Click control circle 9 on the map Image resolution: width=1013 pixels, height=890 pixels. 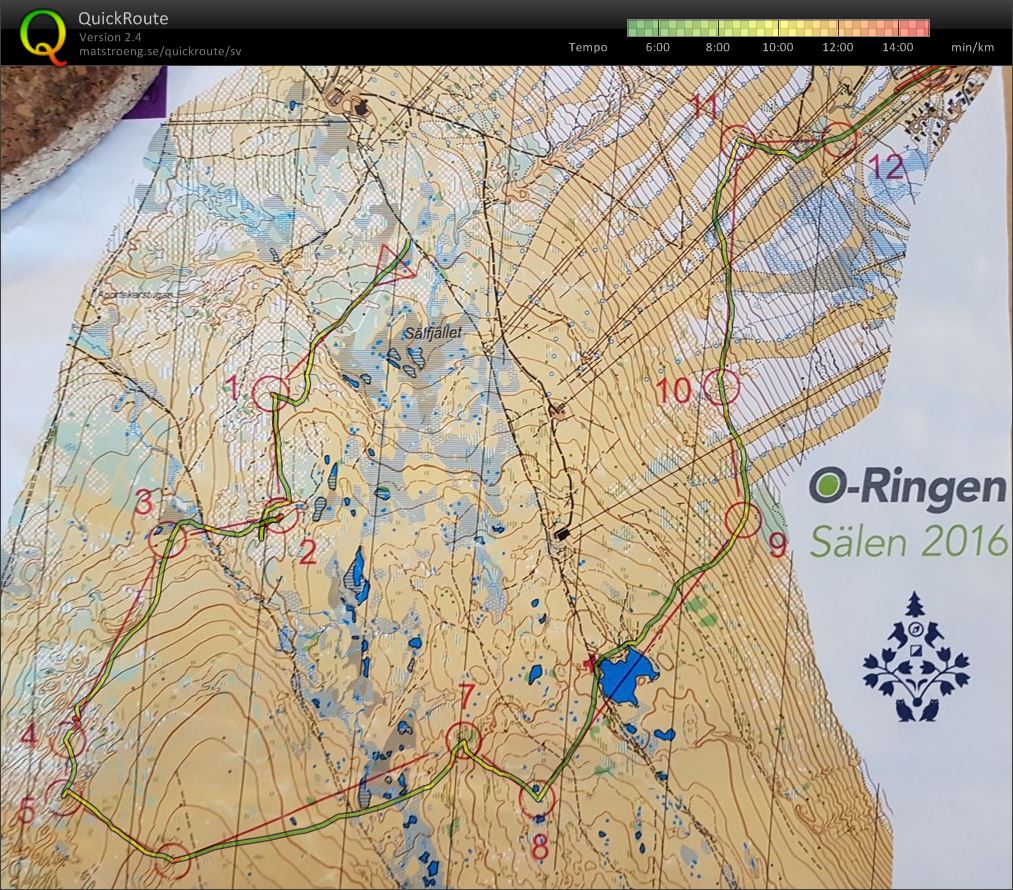(x=743, y=521)
